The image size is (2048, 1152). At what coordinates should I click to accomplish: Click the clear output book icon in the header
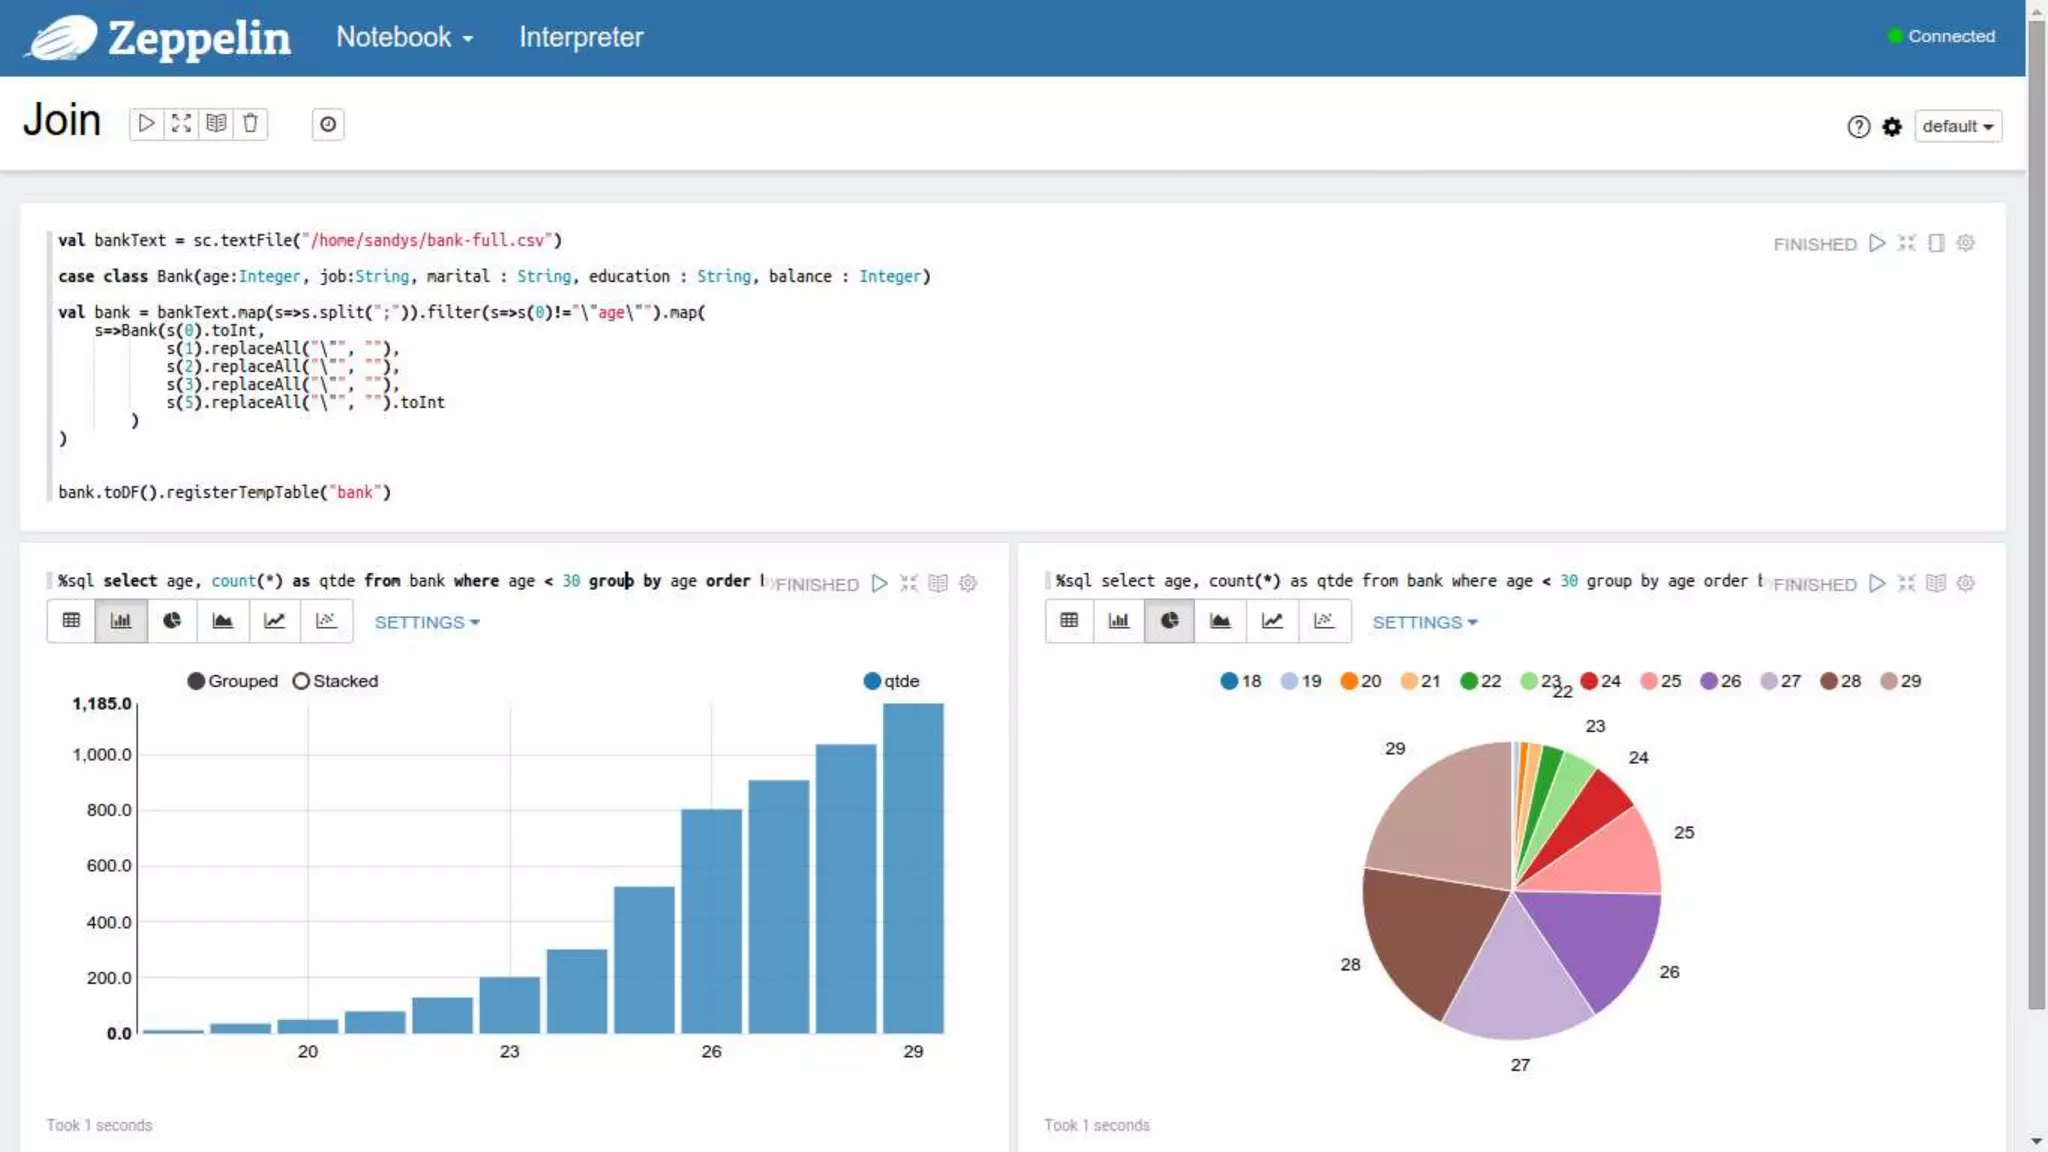coord(216,124)
